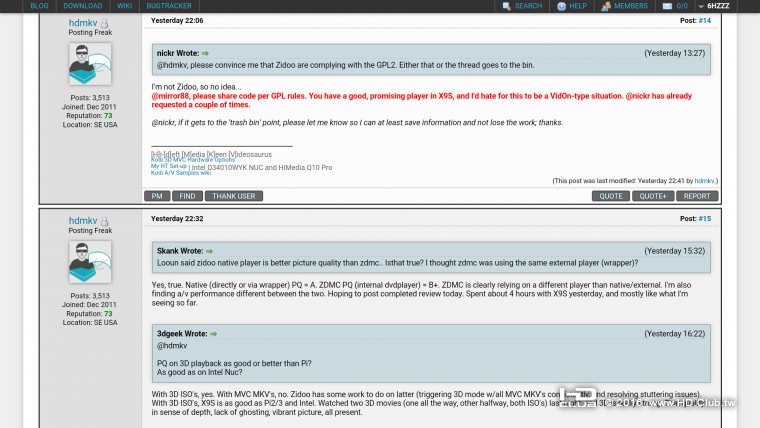The image size is (760, 428).
Task: Open 'Kodi A/V Samples wiki' signature link
Action: (x=180, y=173)
